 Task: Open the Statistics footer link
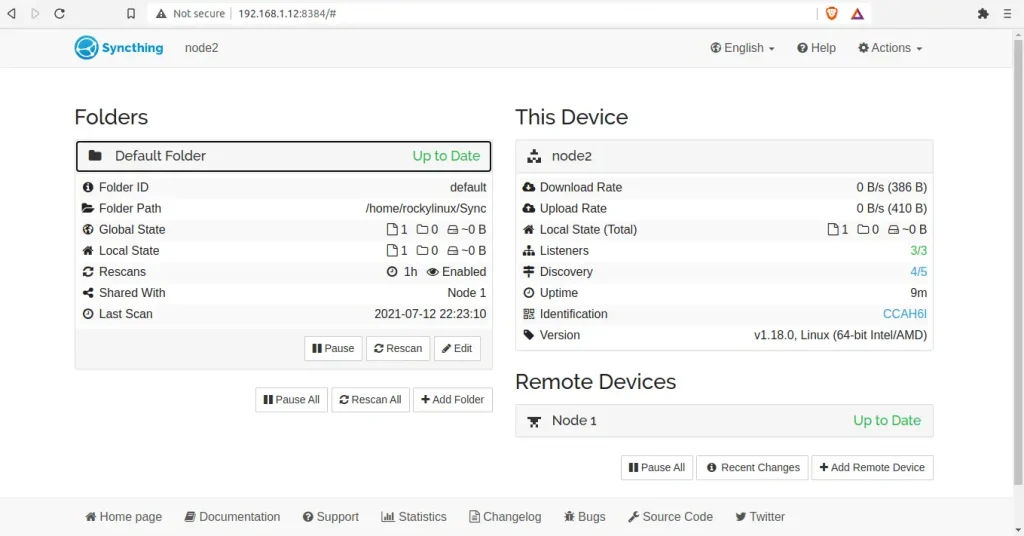coord(414,516)
